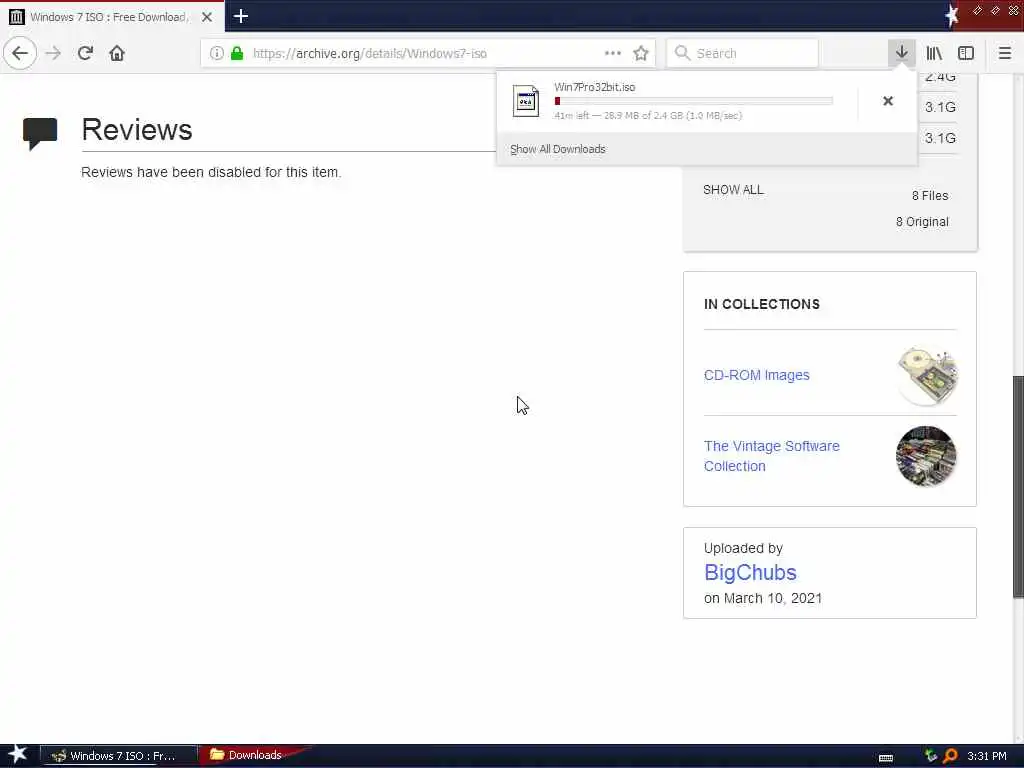Click the Reviews speech bubble icon
This screenshot has width=1024, height=768.
pos(40,133)
